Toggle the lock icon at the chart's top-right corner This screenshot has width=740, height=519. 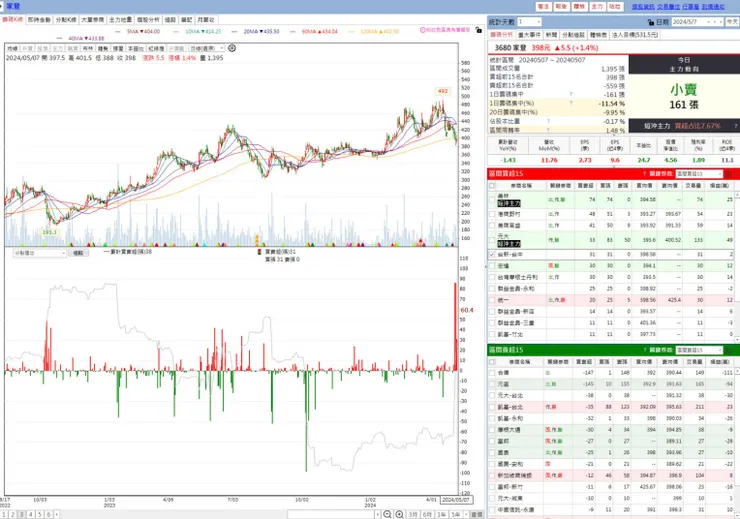479,30
